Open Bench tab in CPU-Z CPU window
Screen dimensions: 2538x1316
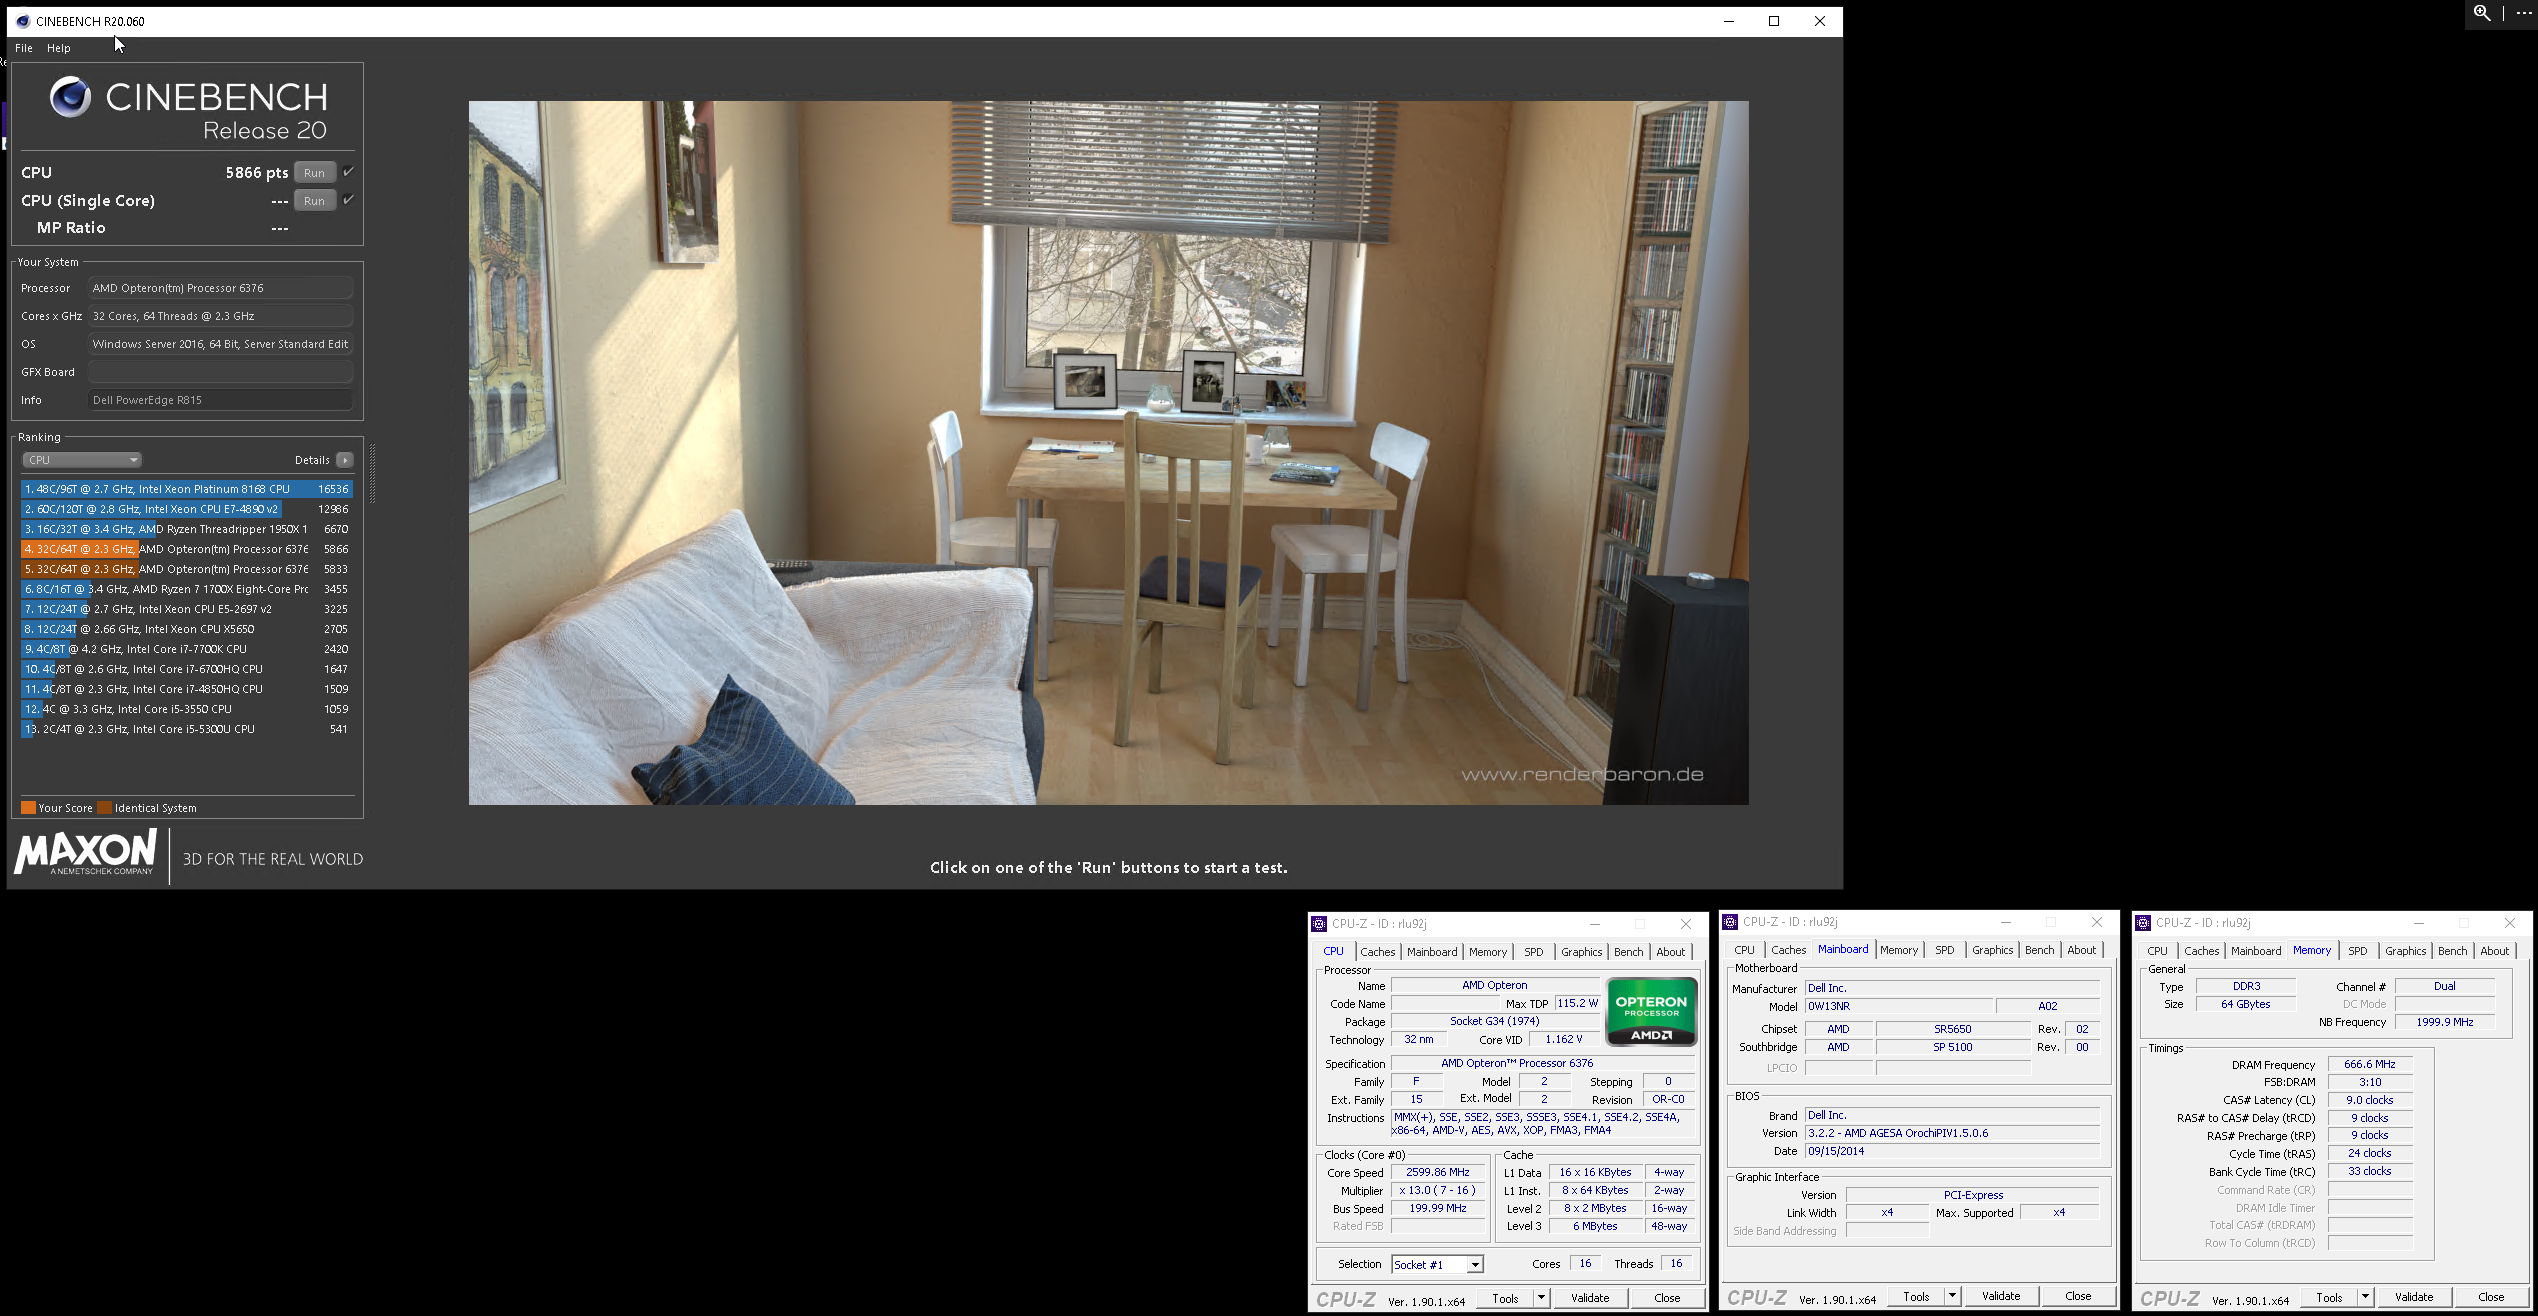(x=1628, y=952)
